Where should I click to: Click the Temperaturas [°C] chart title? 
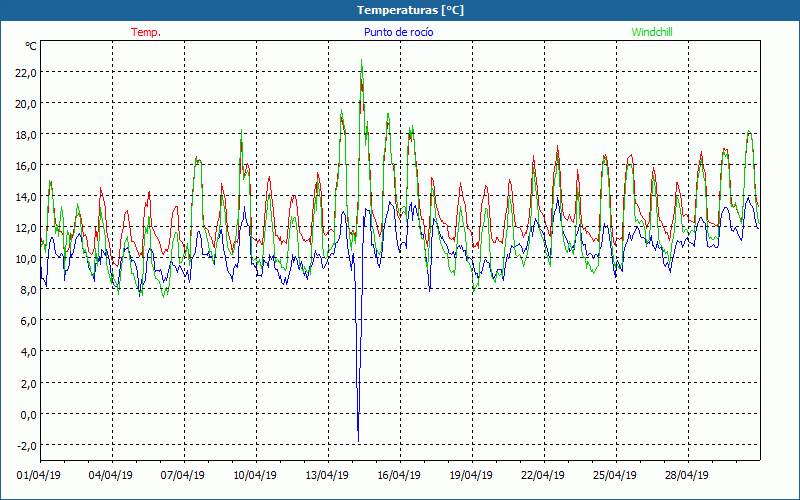410,10
